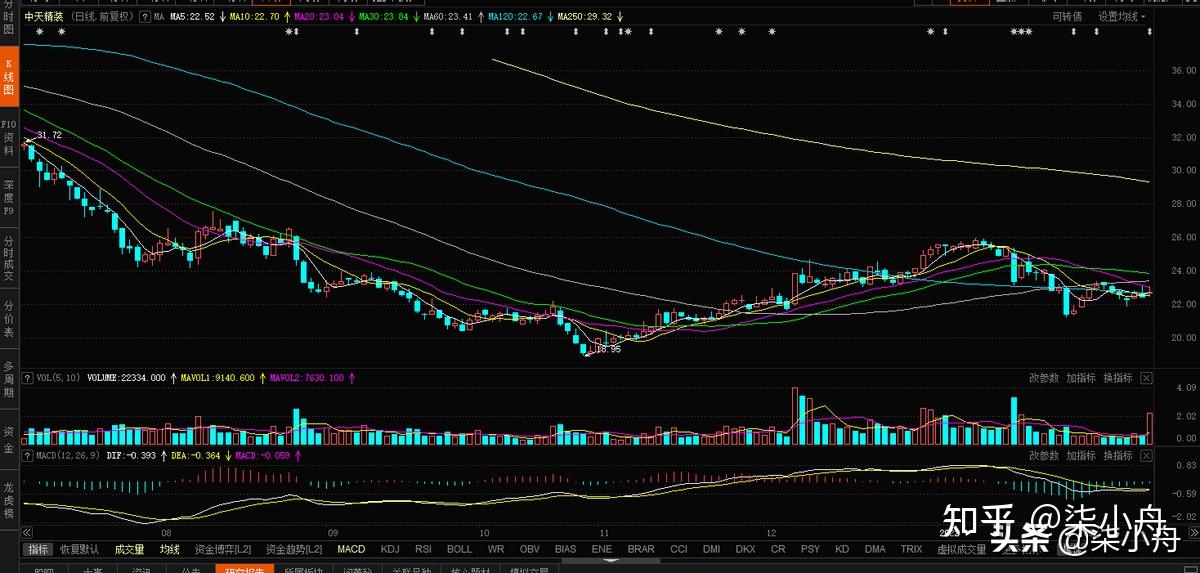Open the K线图 sidebar view
The width and height of the screenshot is (1200, 573).
[9, 82]
